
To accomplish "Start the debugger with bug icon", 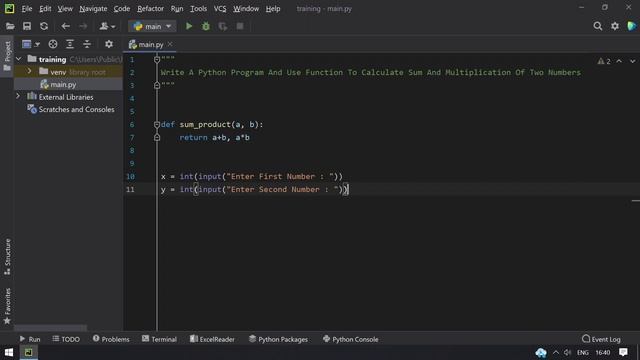I will point(206,26).
